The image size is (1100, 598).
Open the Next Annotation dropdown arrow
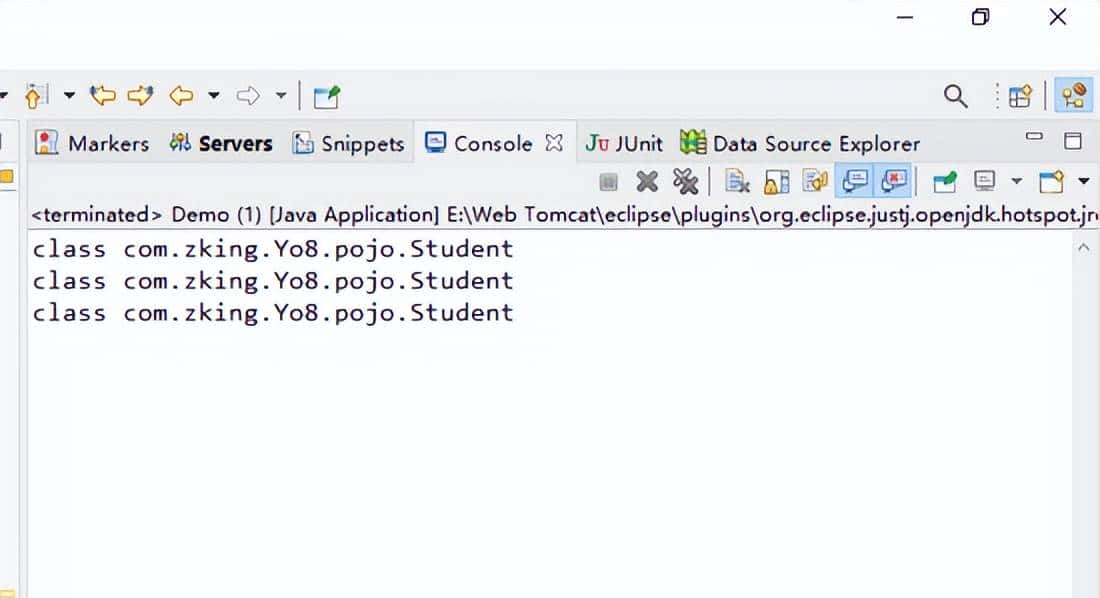pyautogui.click(x=69, y=95)
